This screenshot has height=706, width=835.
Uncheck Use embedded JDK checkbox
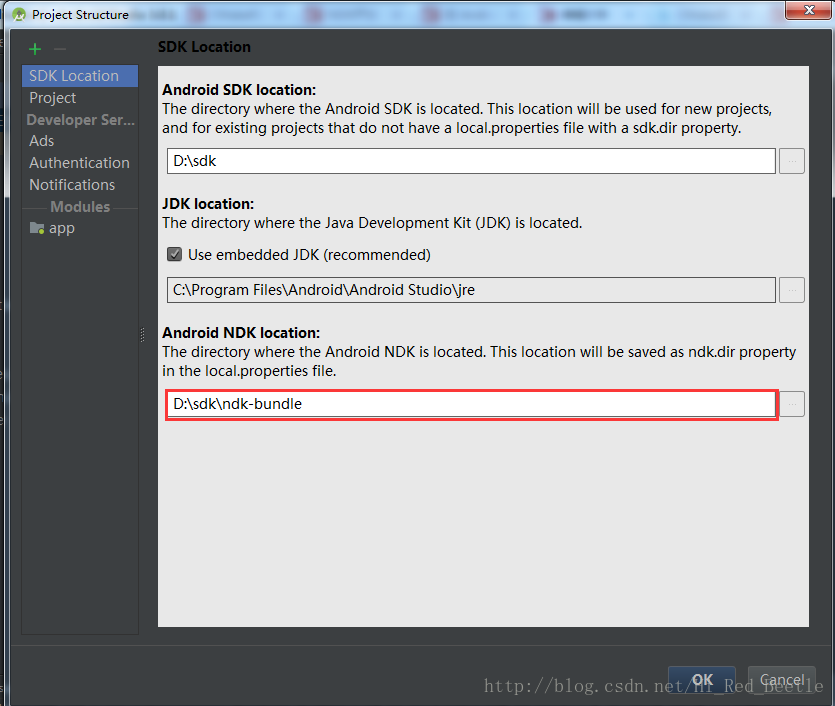[x=175, y=255]
